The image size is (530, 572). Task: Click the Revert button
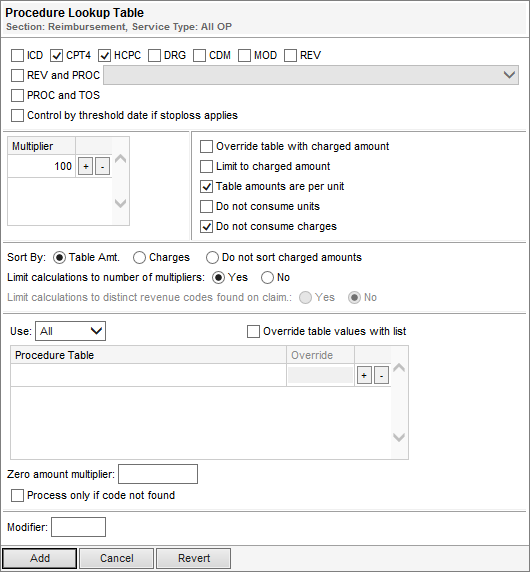[194, 558]
